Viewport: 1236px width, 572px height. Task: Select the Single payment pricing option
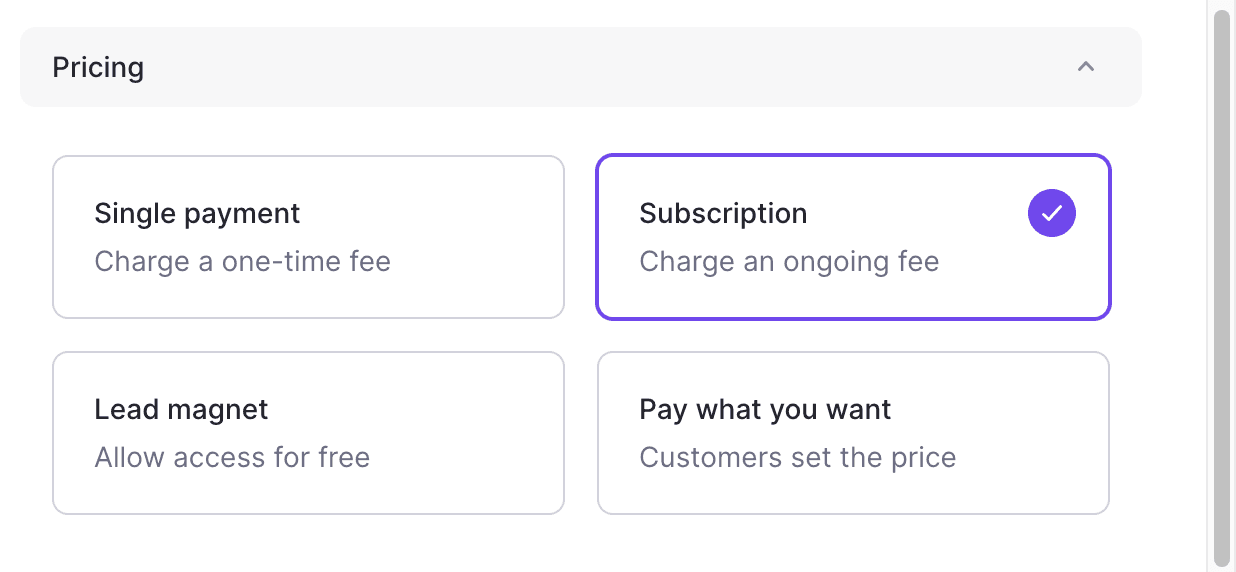(x=308, y=237)
